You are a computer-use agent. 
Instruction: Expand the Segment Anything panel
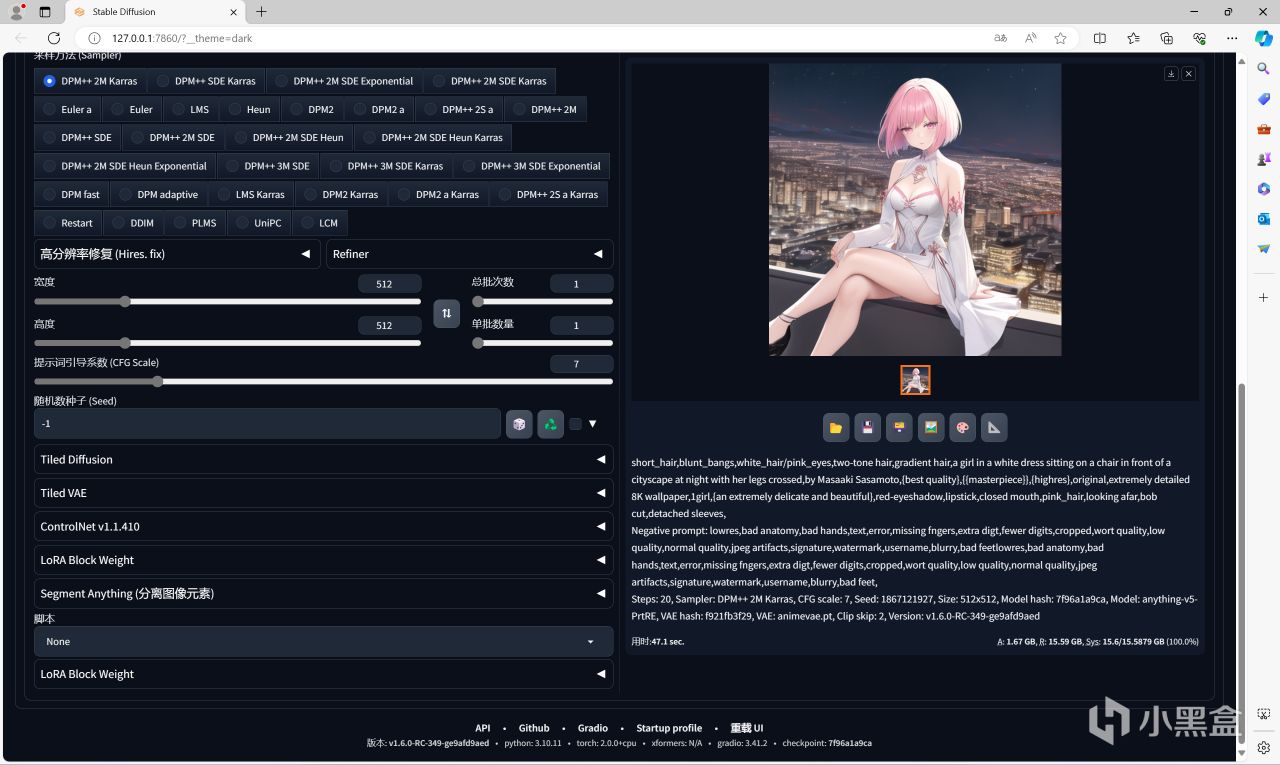point(324,594)
